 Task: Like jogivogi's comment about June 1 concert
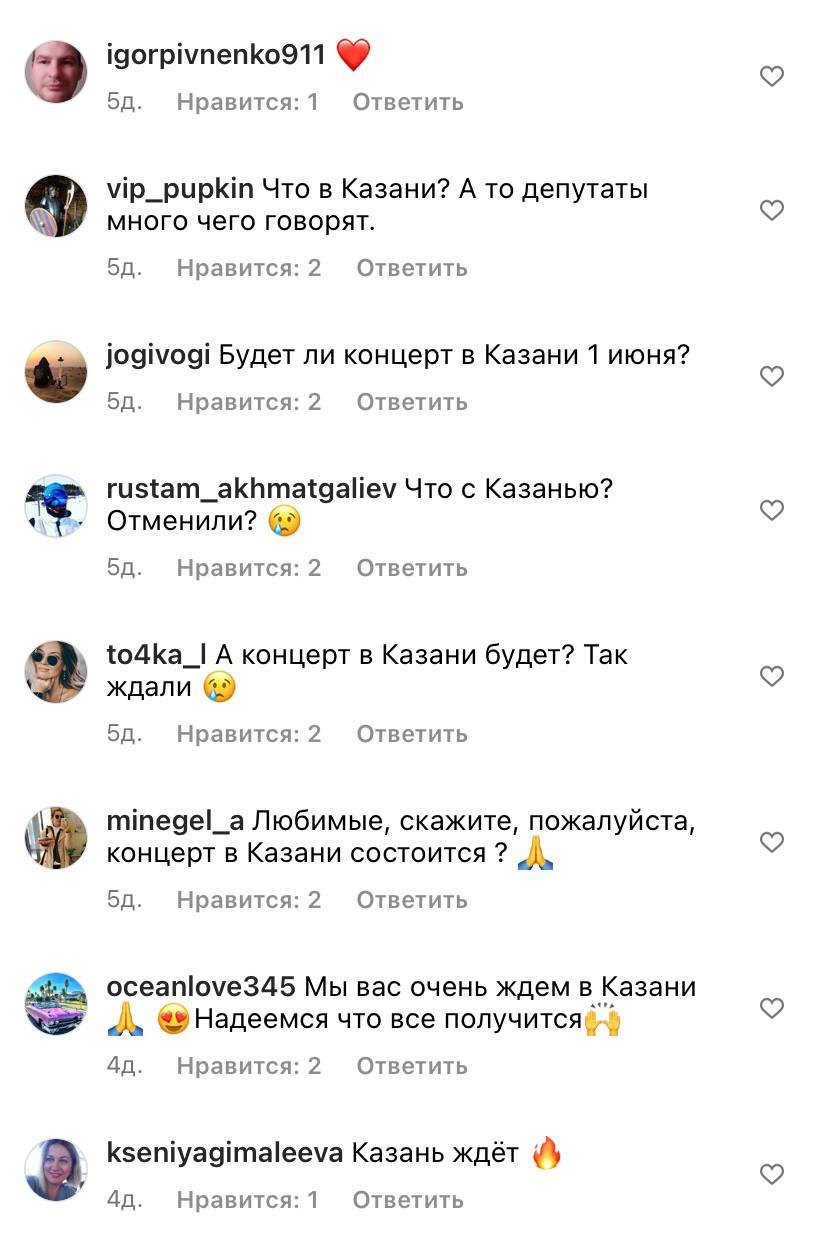[x=772, y=377]
